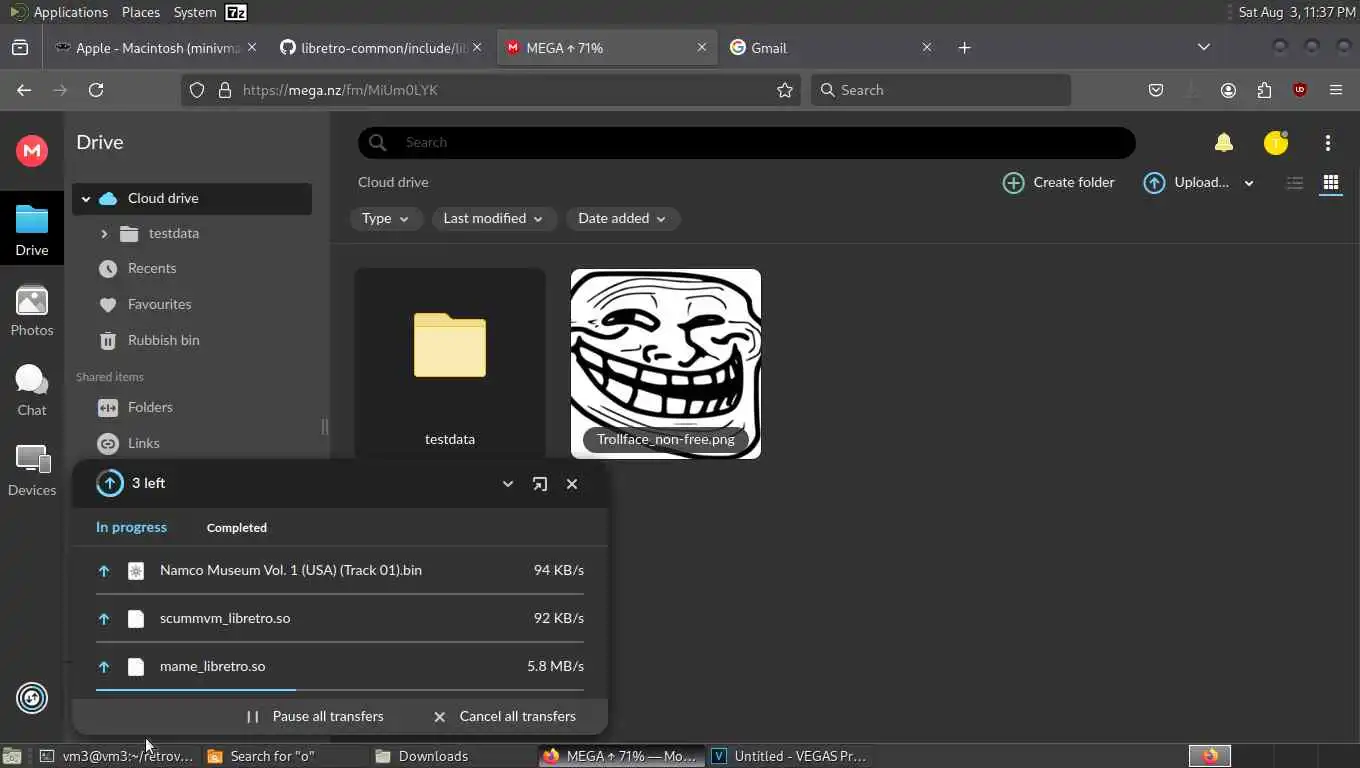Open Firefox View recent browsing icon
1360x768 pixels.
(x=20, y=48)
